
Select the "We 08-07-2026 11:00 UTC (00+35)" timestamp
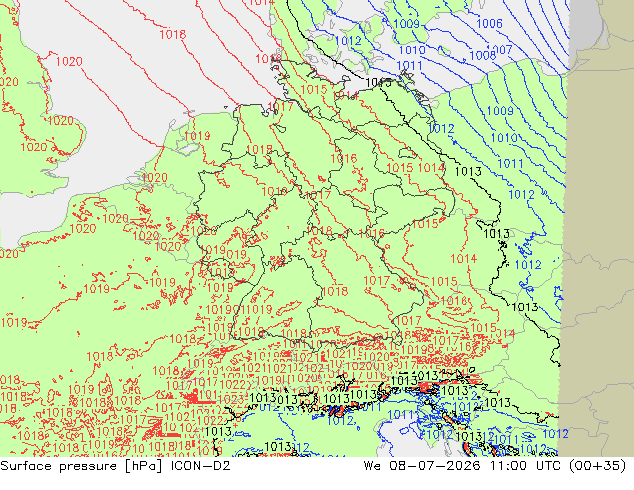click(495, 466)
